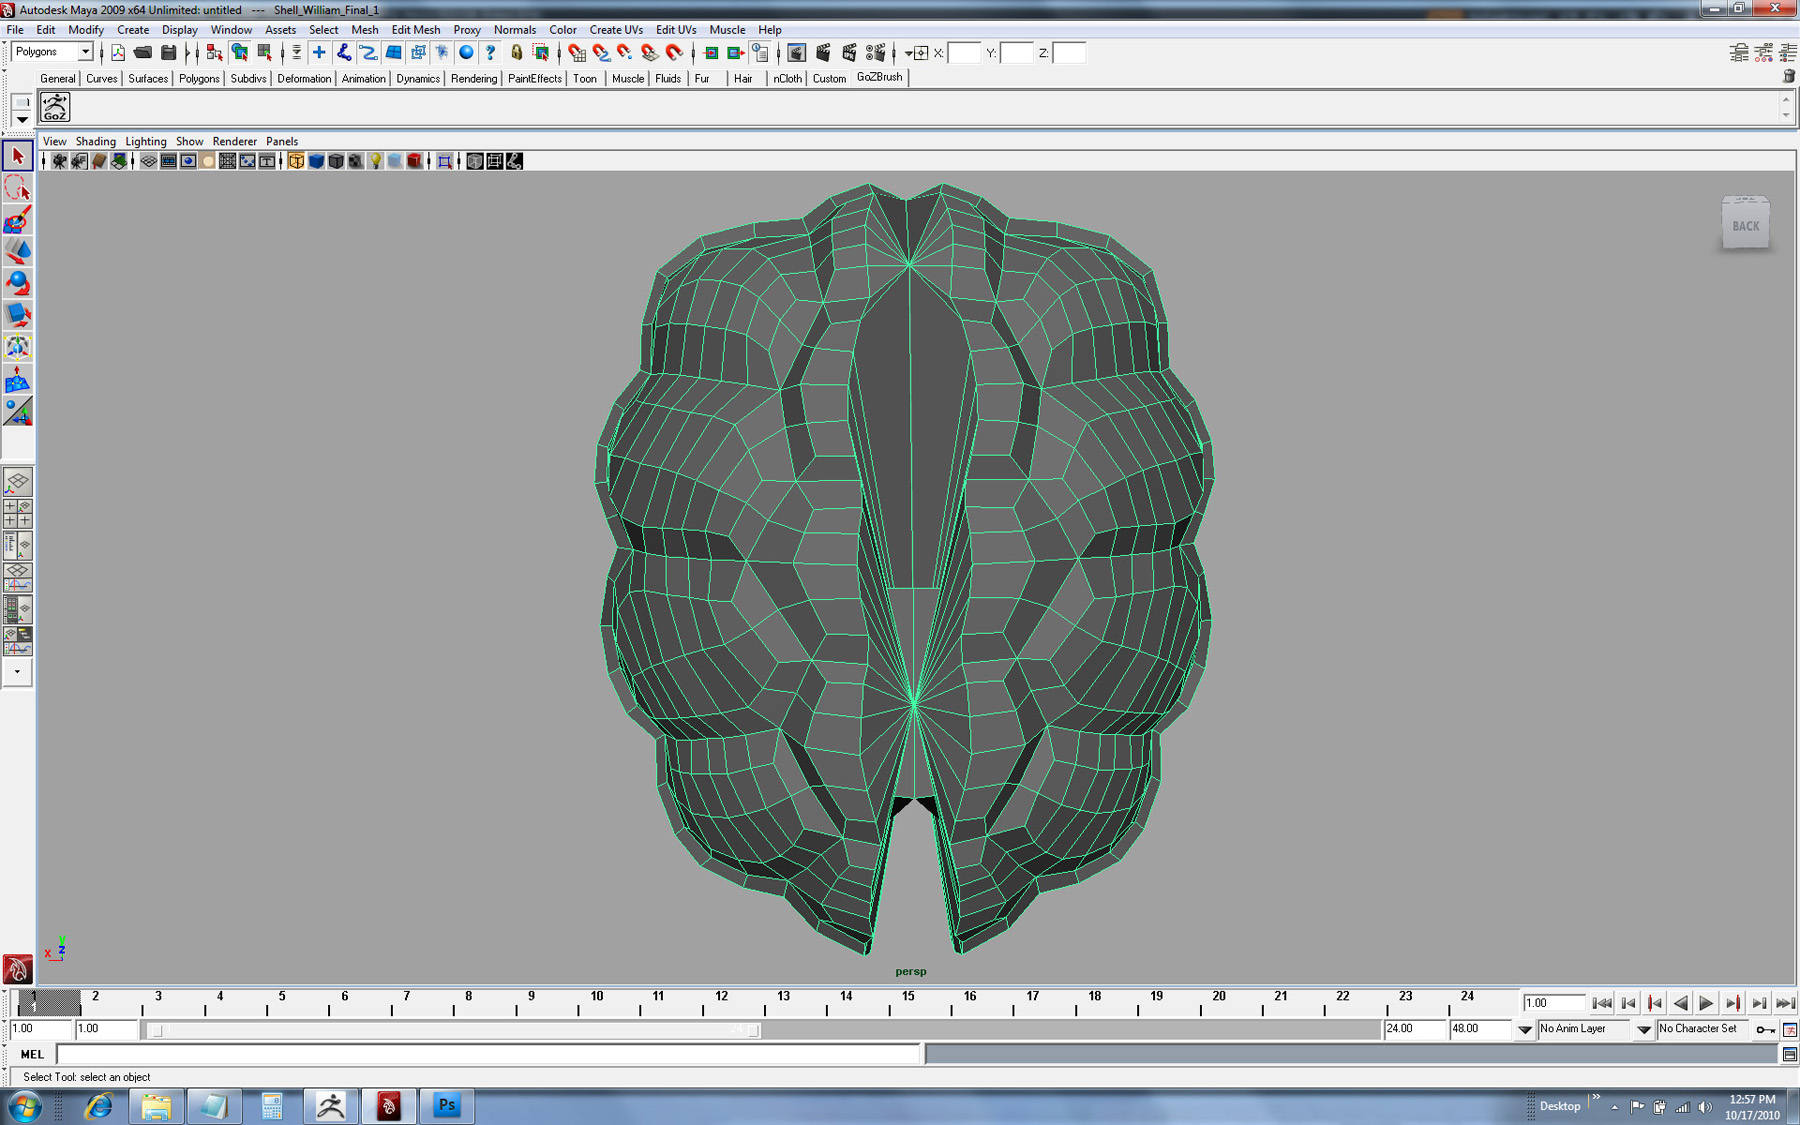Toggle the auto keyframe key button

pos(1765,1029)
